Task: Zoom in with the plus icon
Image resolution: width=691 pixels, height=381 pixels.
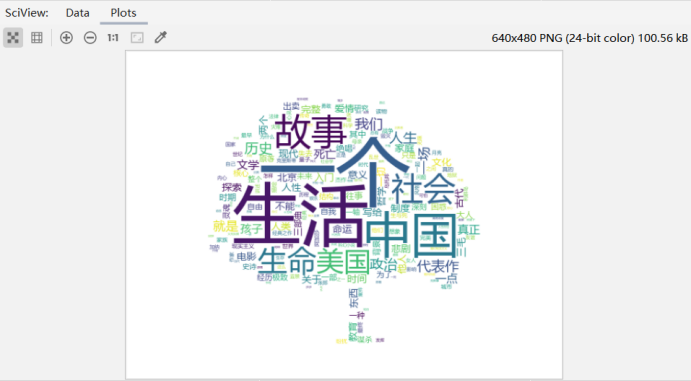Action: pyautogui.click(x=67, y=38)
